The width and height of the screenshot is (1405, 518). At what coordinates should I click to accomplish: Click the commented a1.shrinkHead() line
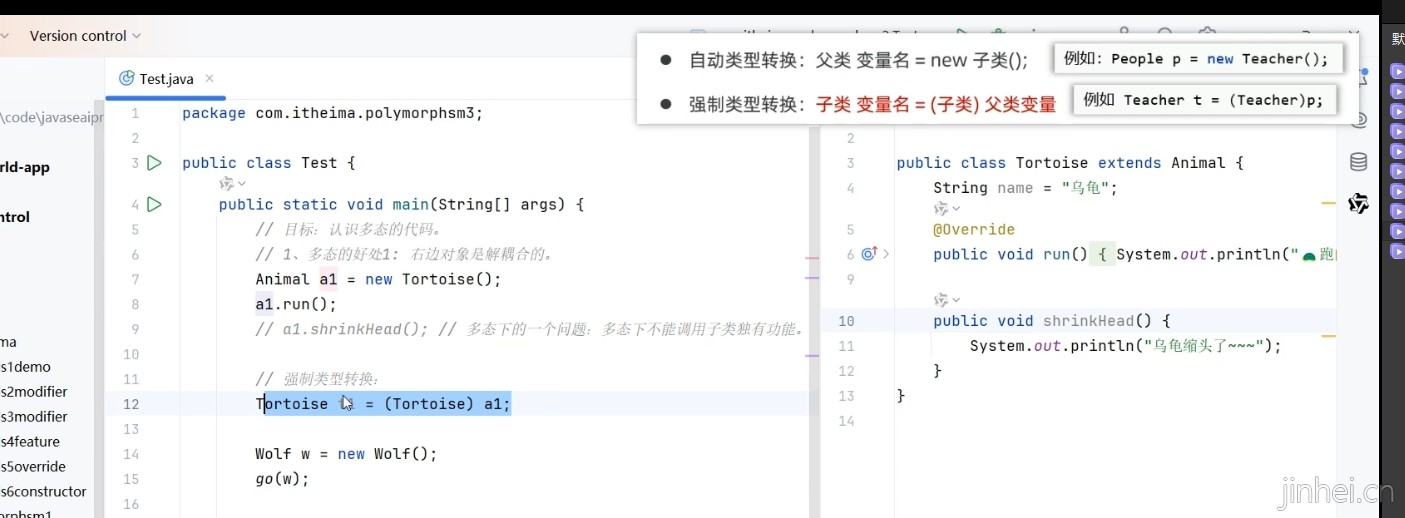[x=530, y=329]
